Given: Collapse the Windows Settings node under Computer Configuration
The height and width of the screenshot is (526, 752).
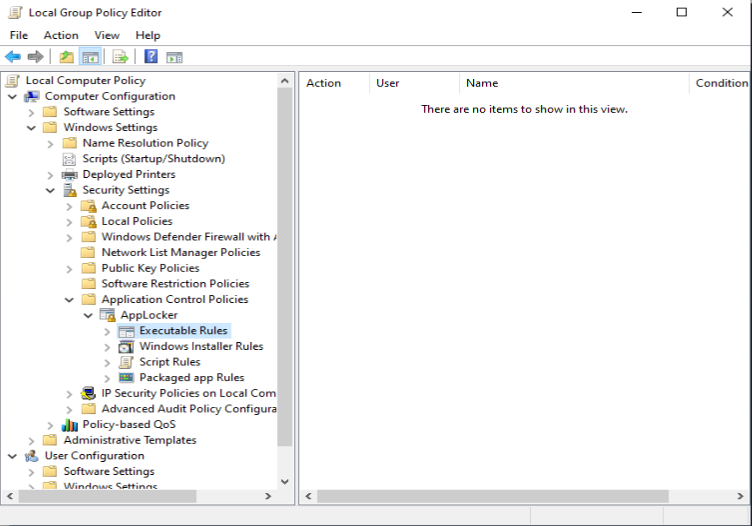Looking at the screenshot, I should (x=31, y=128).
